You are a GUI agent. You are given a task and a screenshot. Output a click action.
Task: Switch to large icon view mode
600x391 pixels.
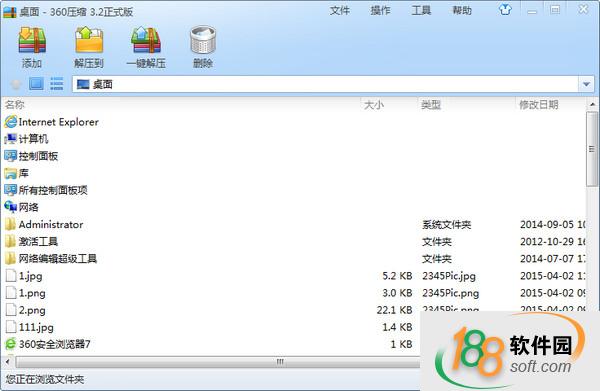pos(36,84)
